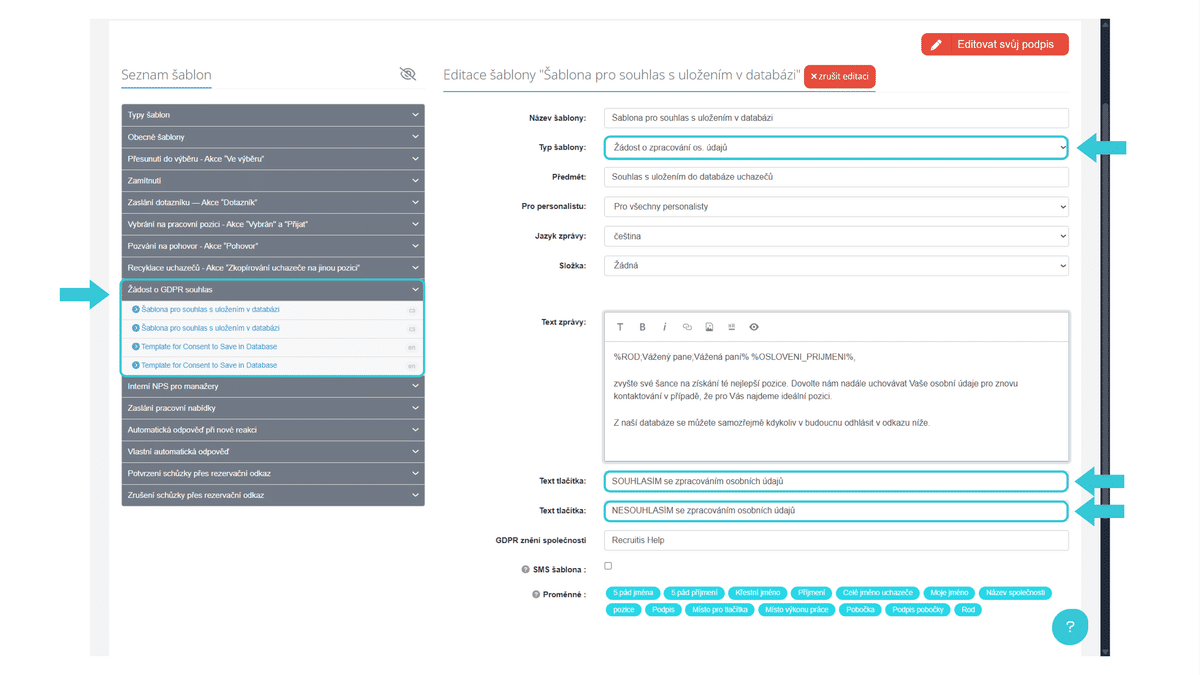Open the Pro personalistu dropdown
Viewport: 1200px width, 675px height.
tap(836, 206)
